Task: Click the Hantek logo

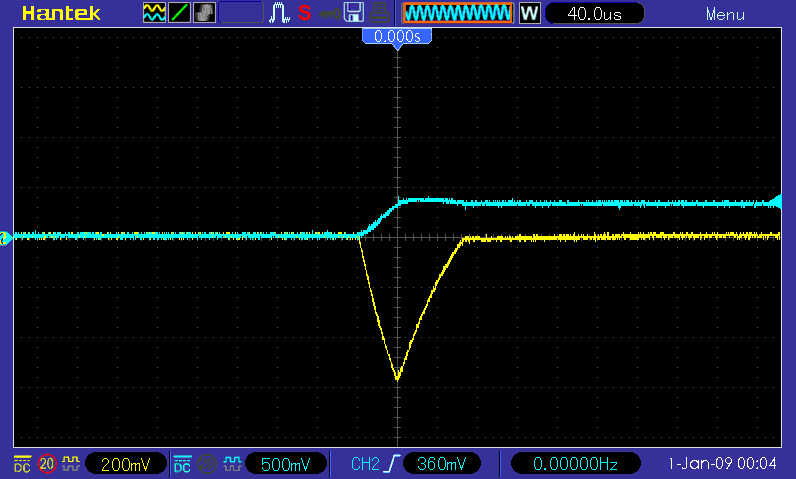Action: (x=61, y=13)
